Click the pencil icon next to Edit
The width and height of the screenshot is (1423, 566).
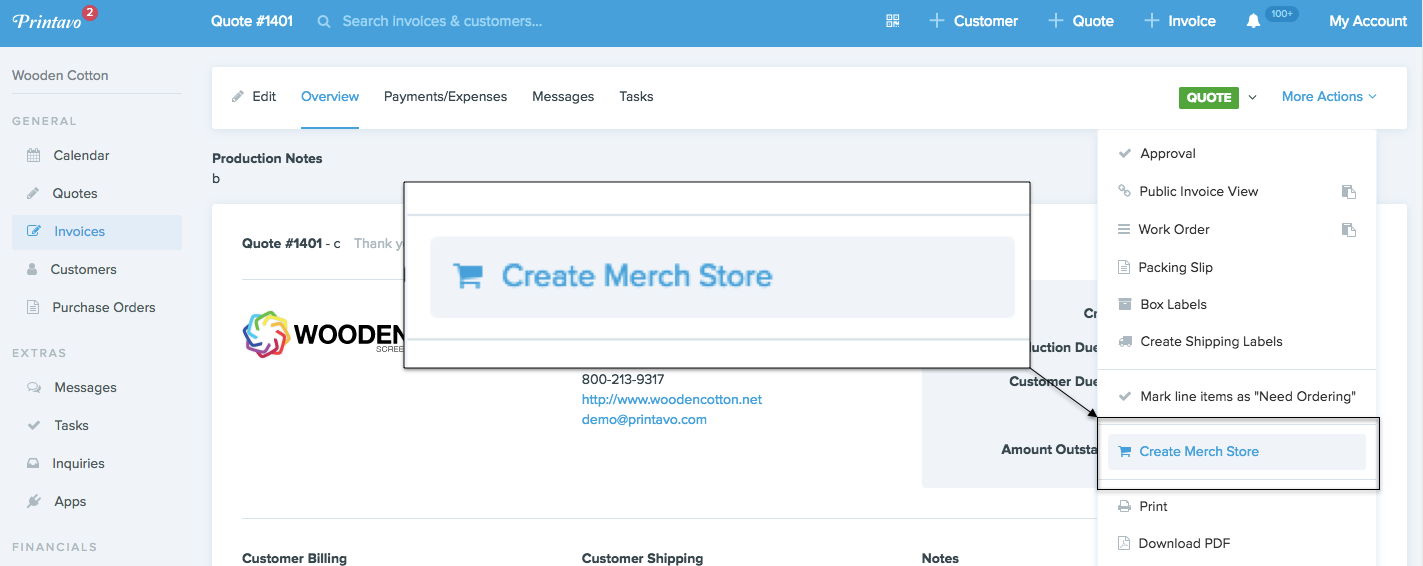coord(238,97)
